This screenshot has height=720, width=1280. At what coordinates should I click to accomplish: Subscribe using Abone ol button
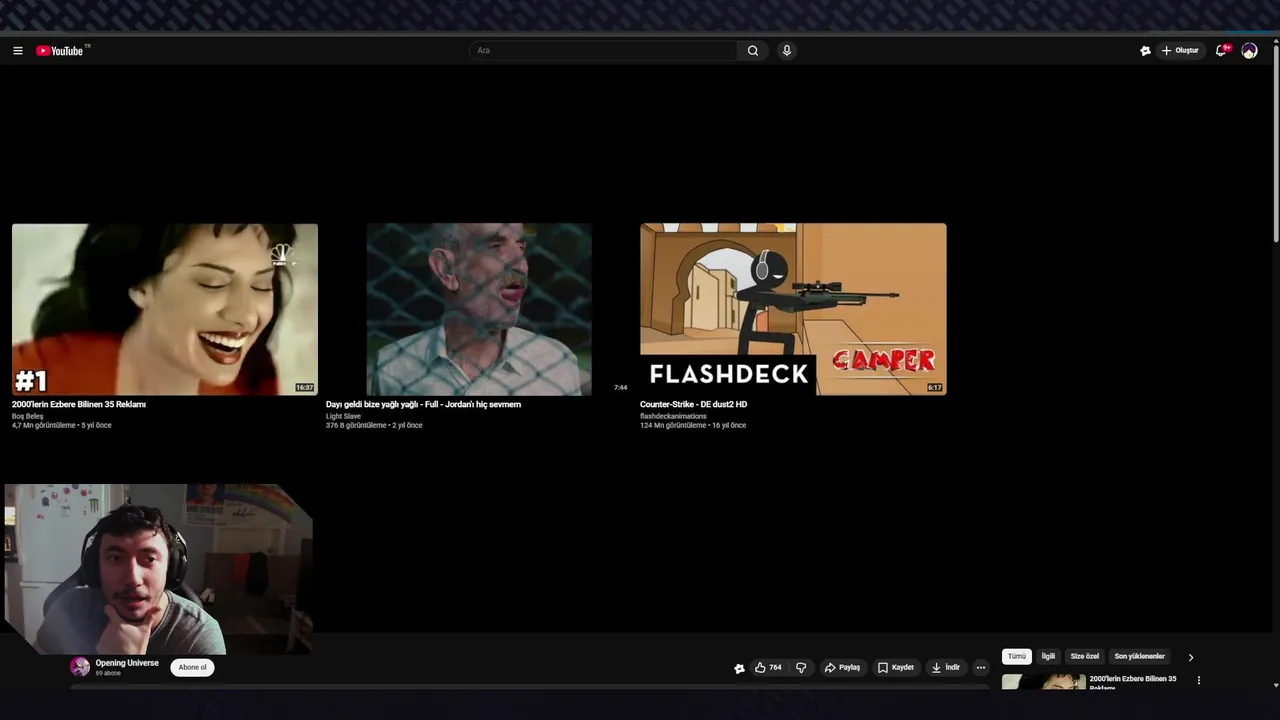click(x=192, y=667)
